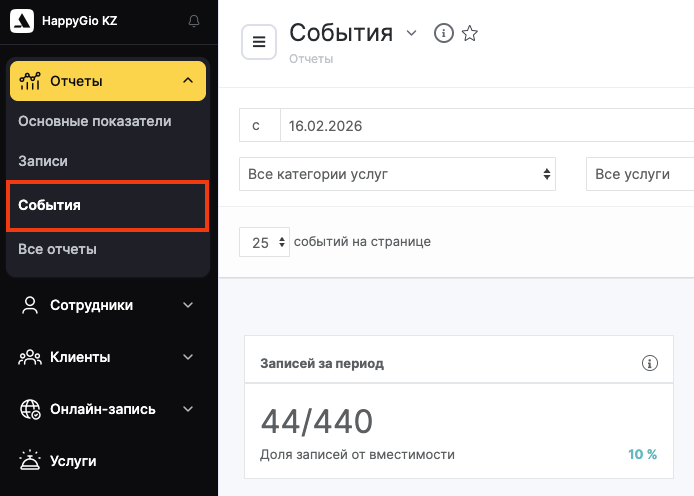Expand the Клиенты menu
Image resolution: width=694 pixels, height=496 pixels.
[x=188, y=357]
